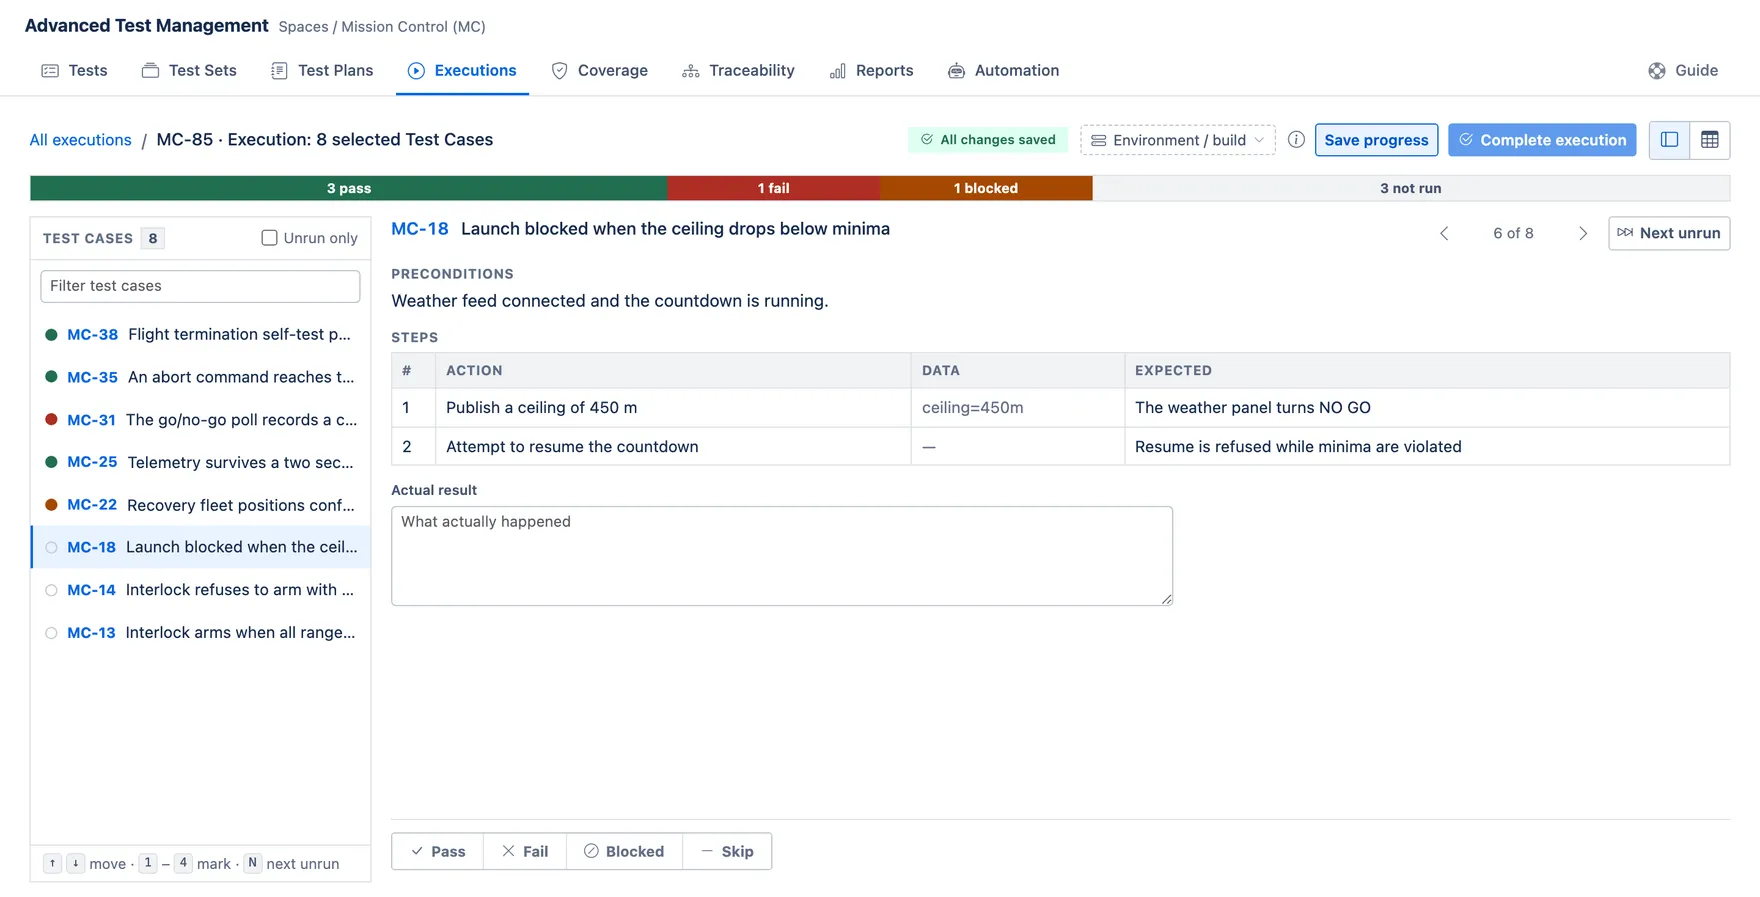Select MC-31 go/no-go poll test case
1760x897 pixels.
tap(201, 420)
